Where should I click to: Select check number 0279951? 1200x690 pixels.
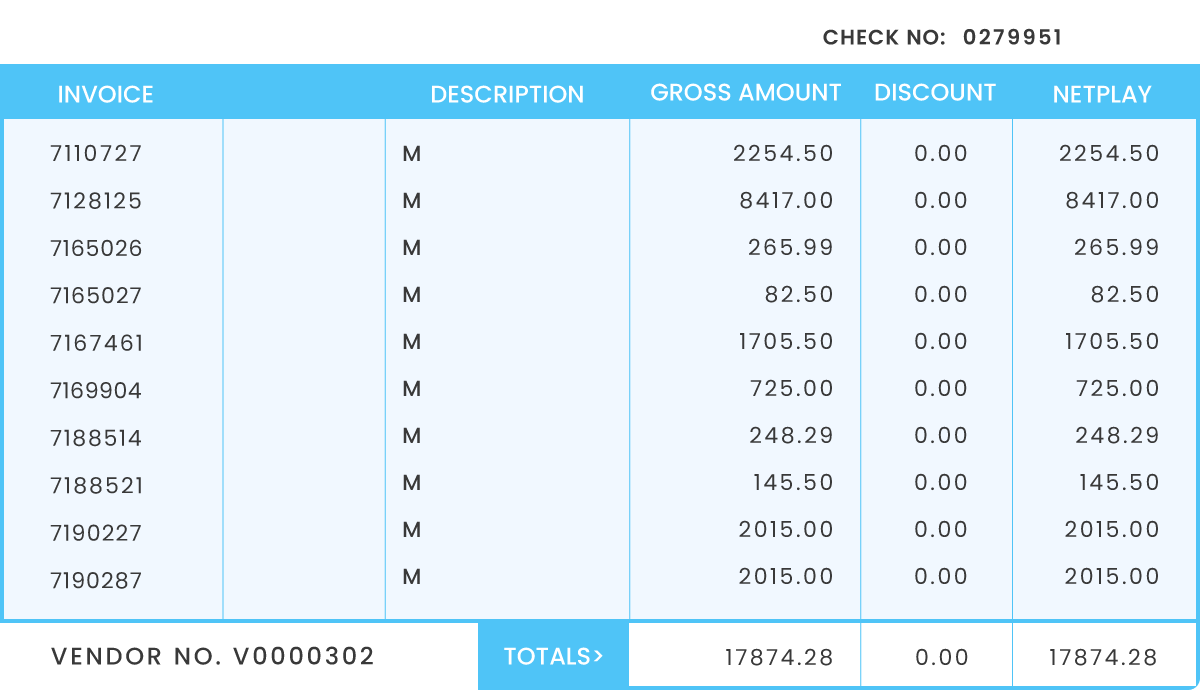pyautogui.click(x=1012, y=38)
